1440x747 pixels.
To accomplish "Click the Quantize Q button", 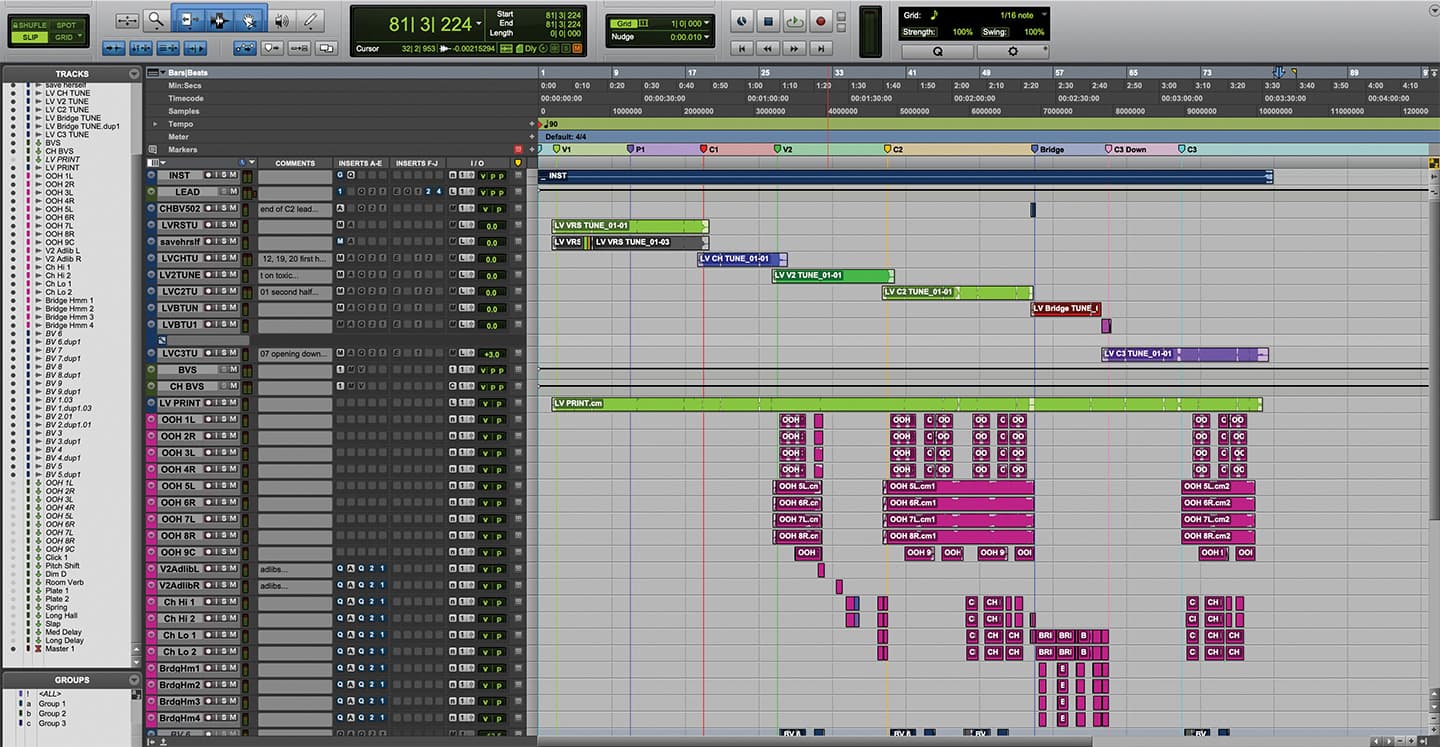I will click(x=938, y=51).
